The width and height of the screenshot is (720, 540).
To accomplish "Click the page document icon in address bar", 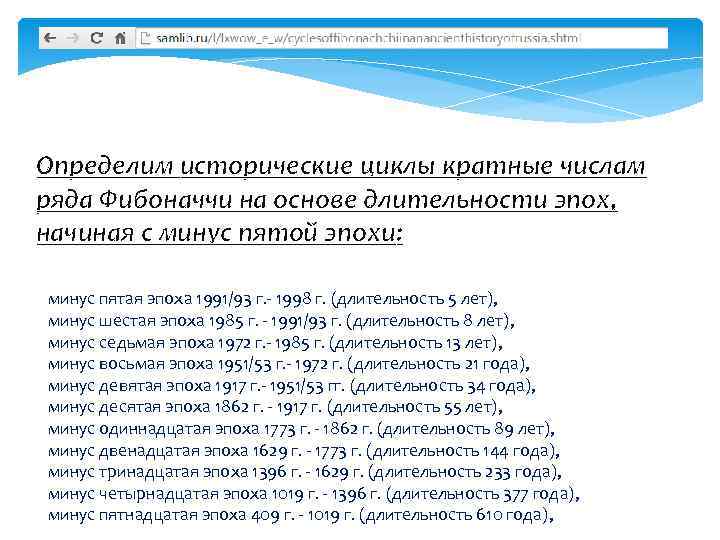I will pos(146,38).
